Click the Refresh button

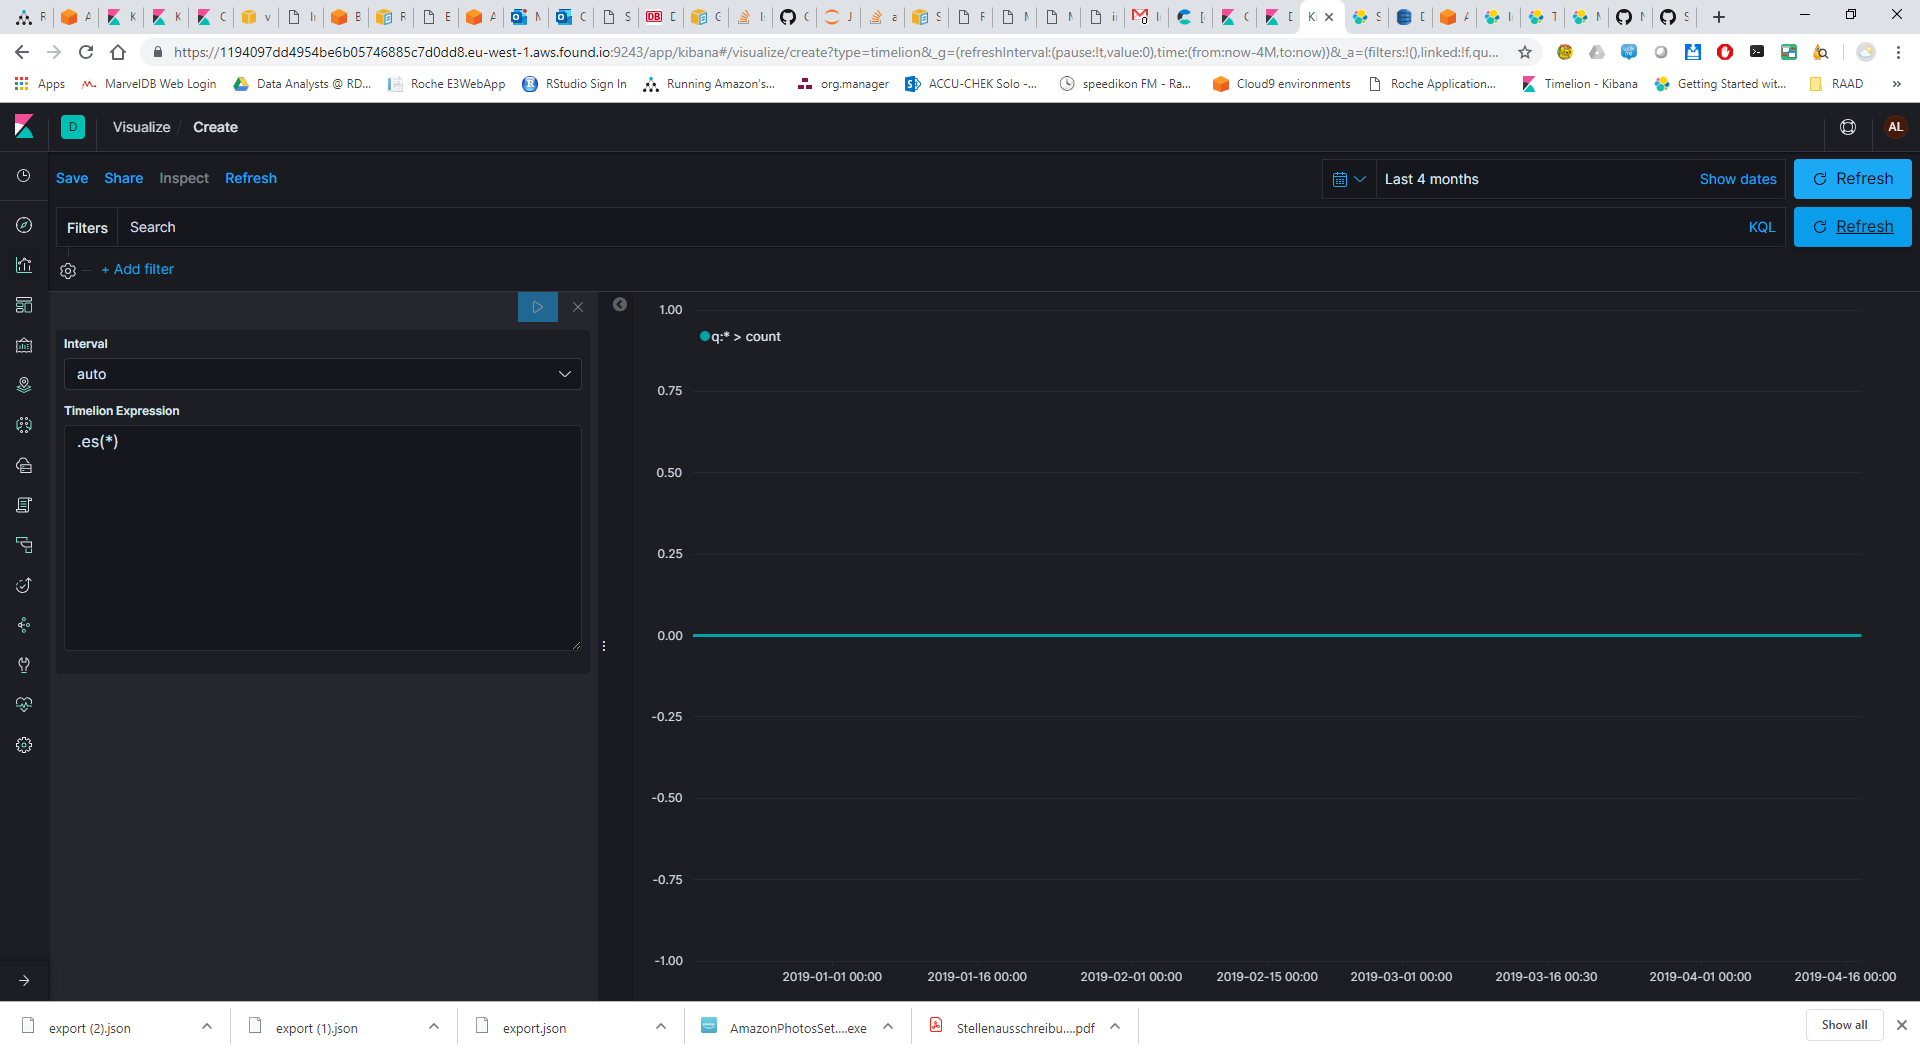click(1852, 179)
